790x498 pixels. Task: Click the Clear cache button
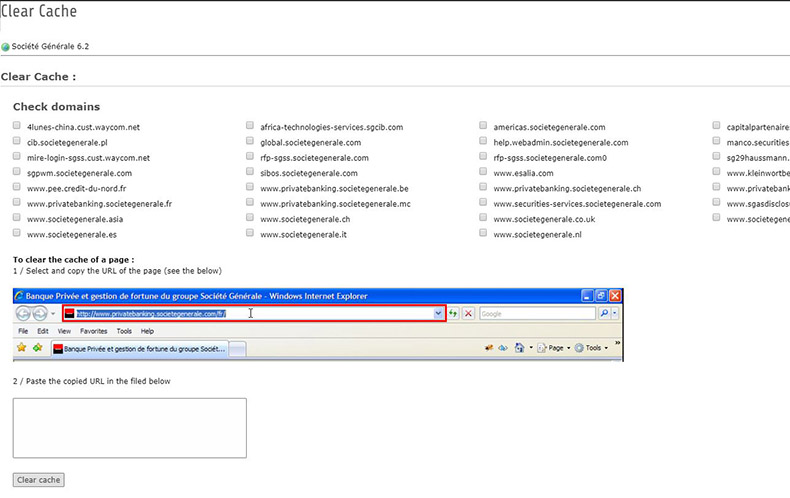point(39,480)
